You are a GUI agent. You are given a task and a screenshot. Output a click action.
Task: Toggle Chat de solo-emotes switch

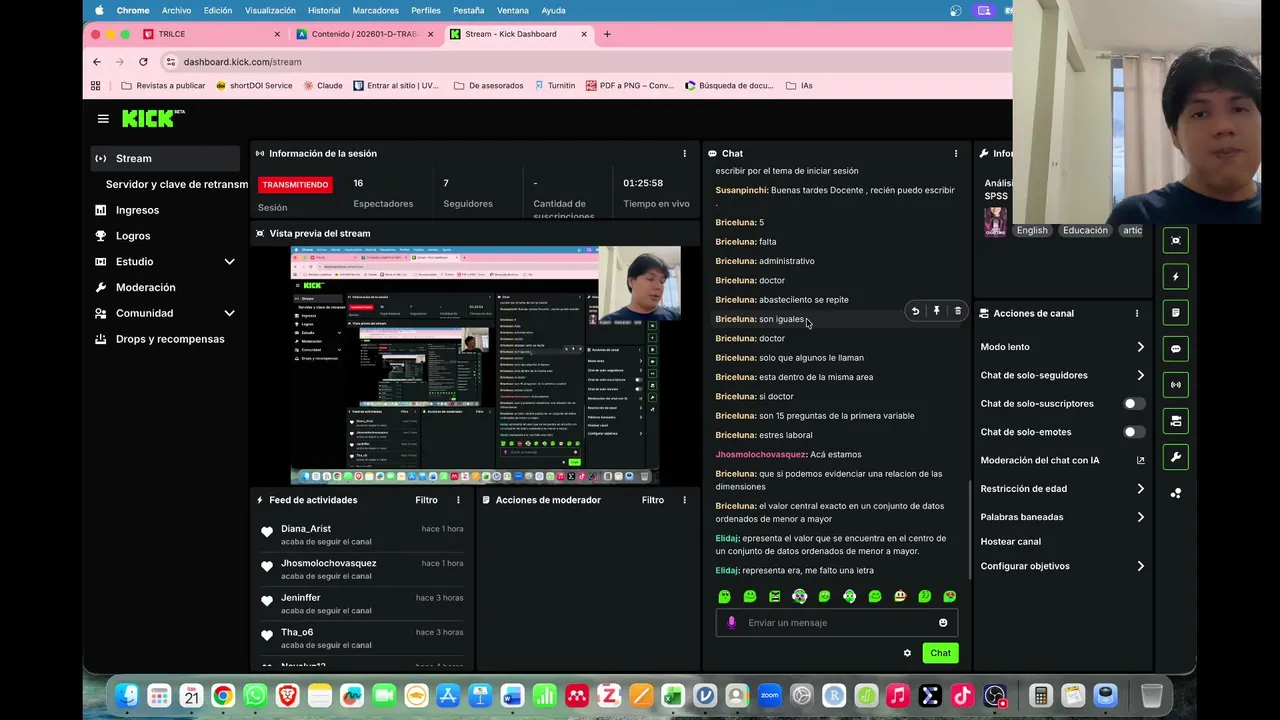click(1134, 432)
